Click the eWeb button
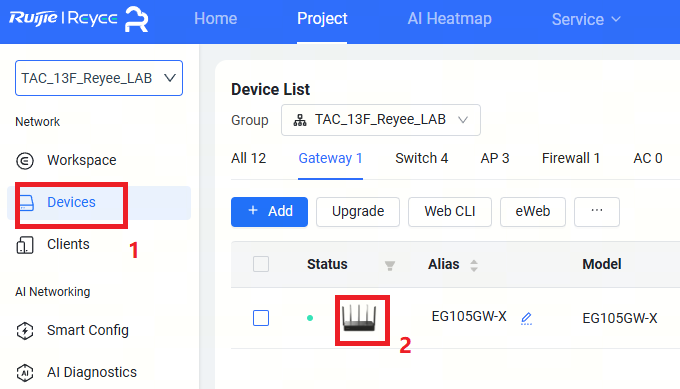 pyautogui.click(x=533, y=212)
